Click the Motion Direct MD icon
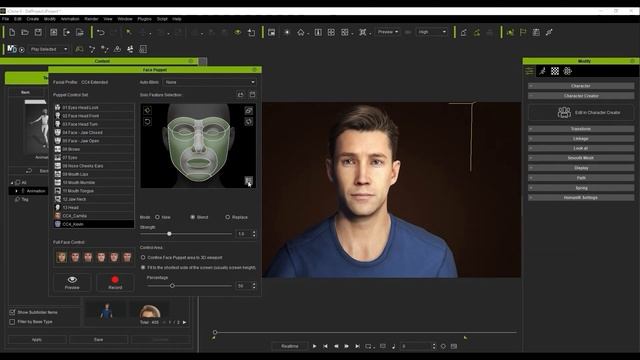 pos(11,49)
